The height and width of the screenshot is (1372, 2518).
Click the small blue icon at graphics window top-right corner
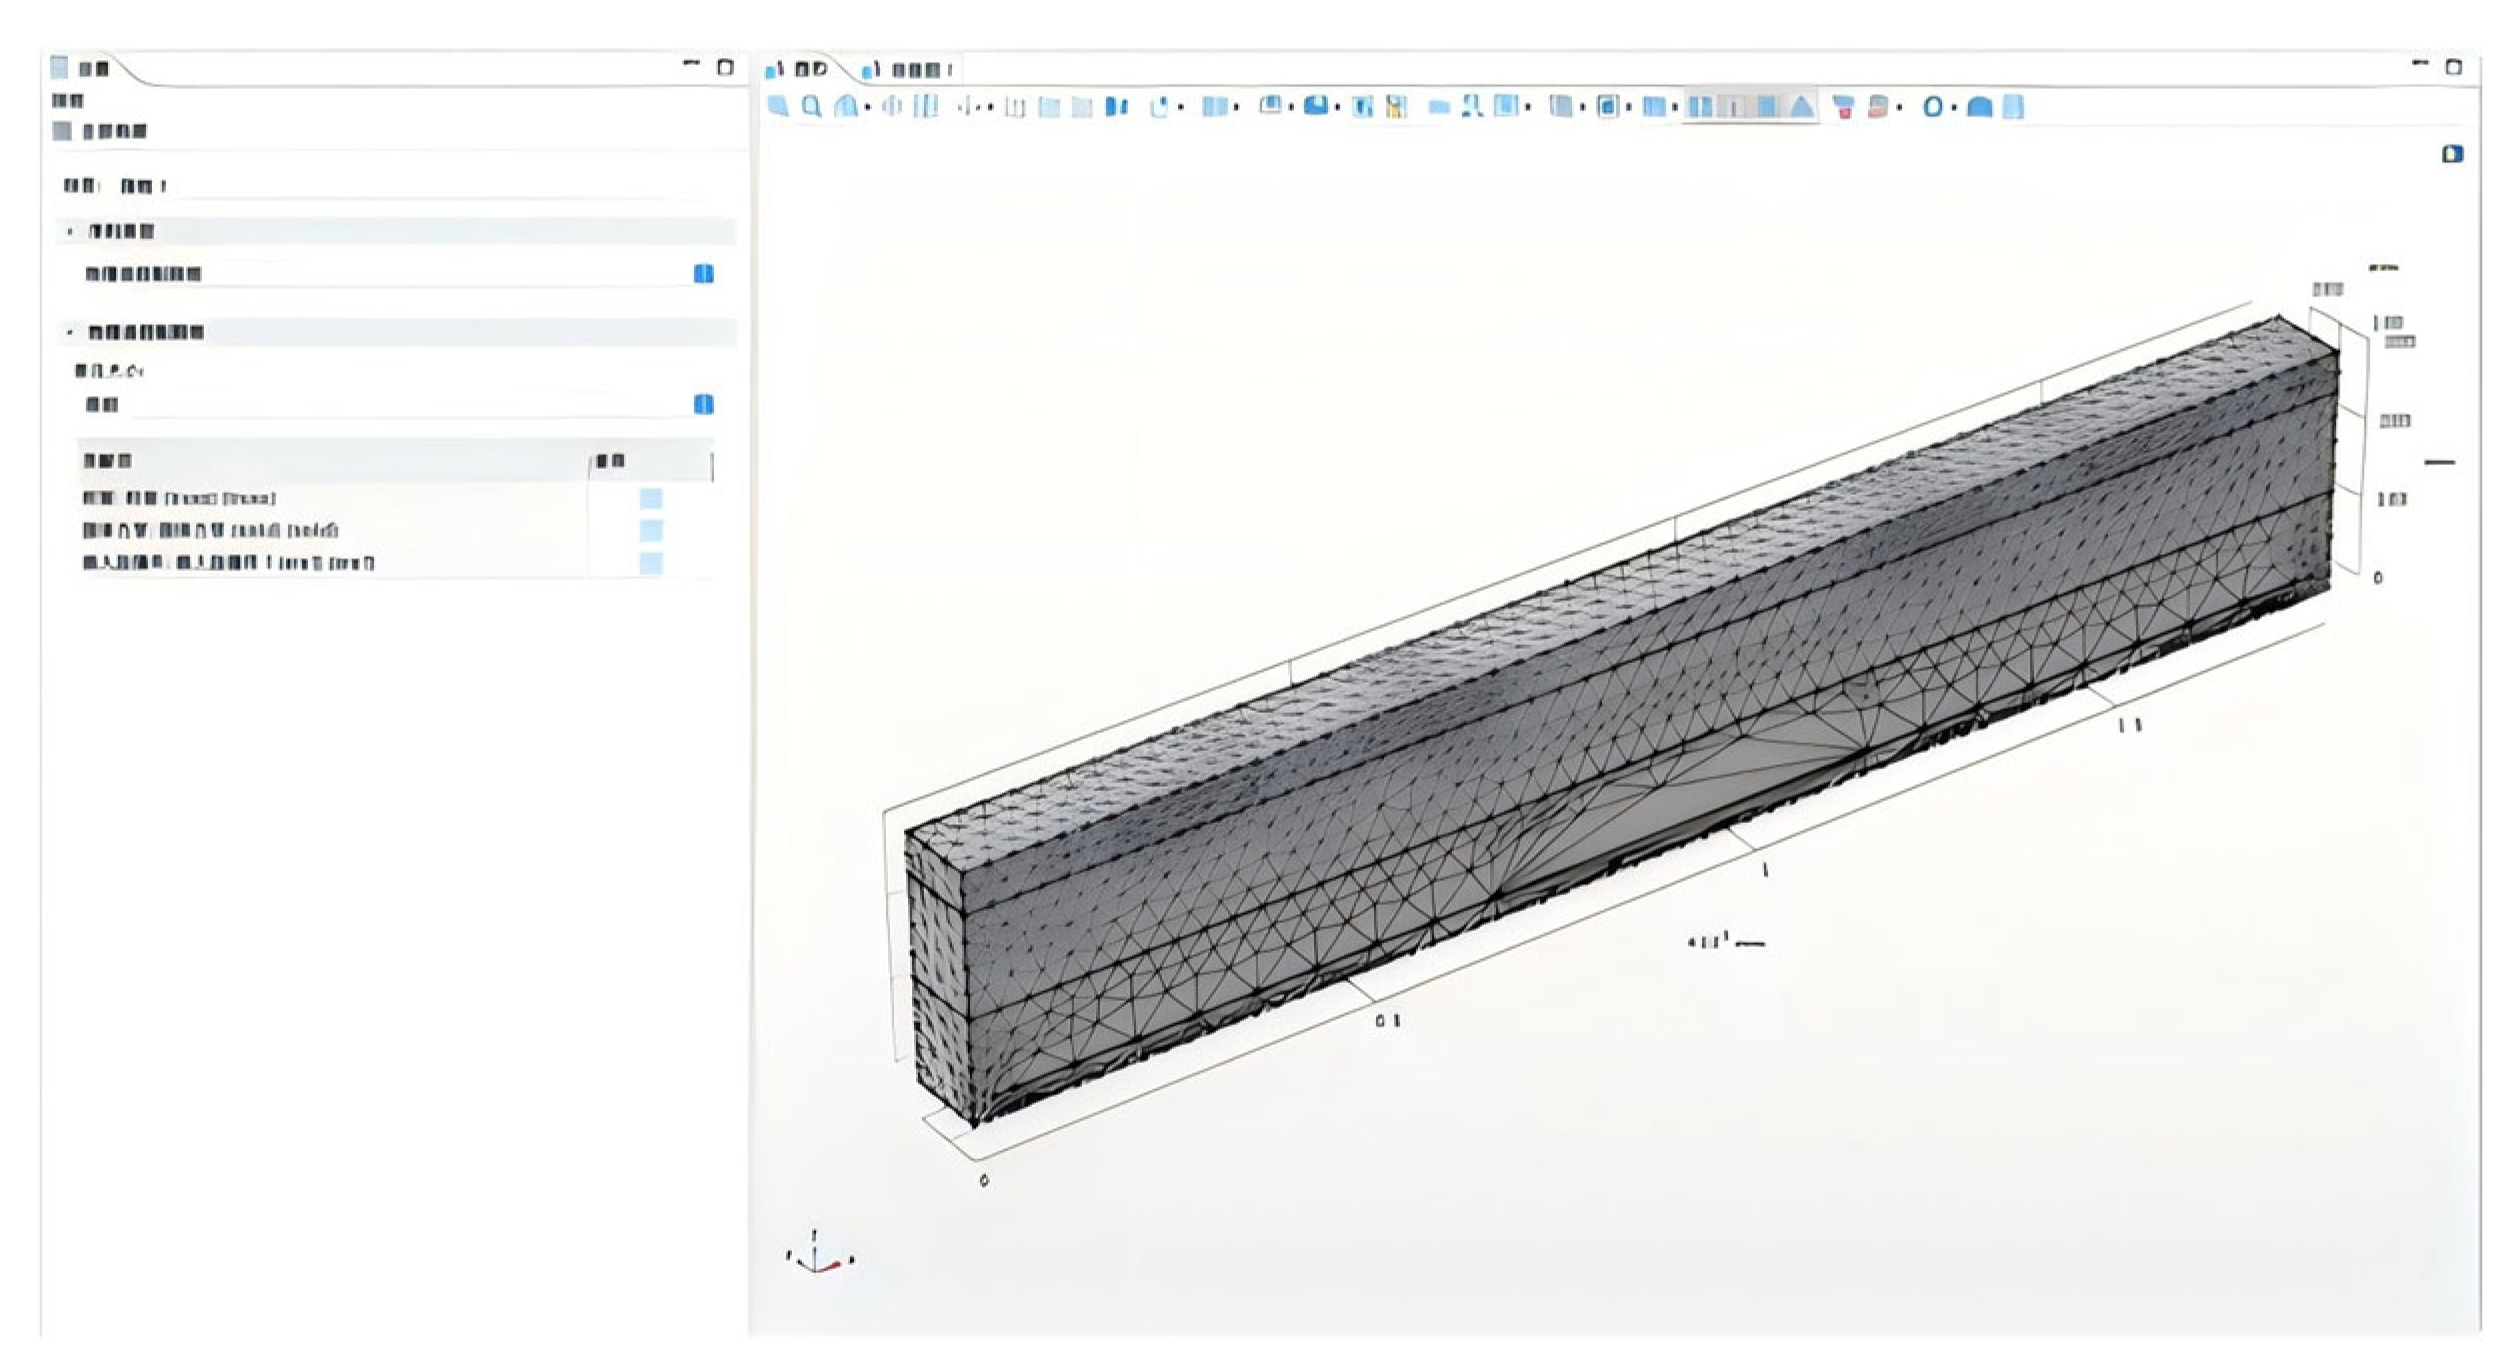[x=2452, y=154]
